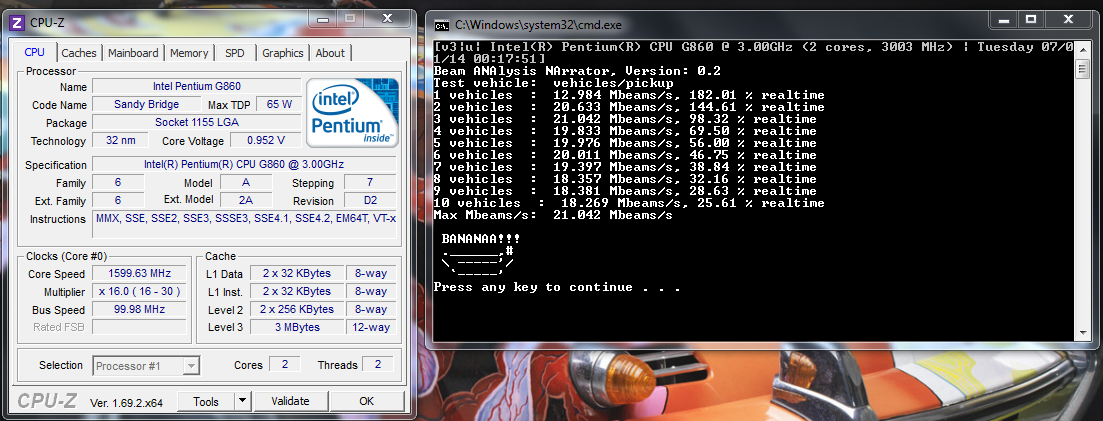Select the Memory tab

(189, 53)
